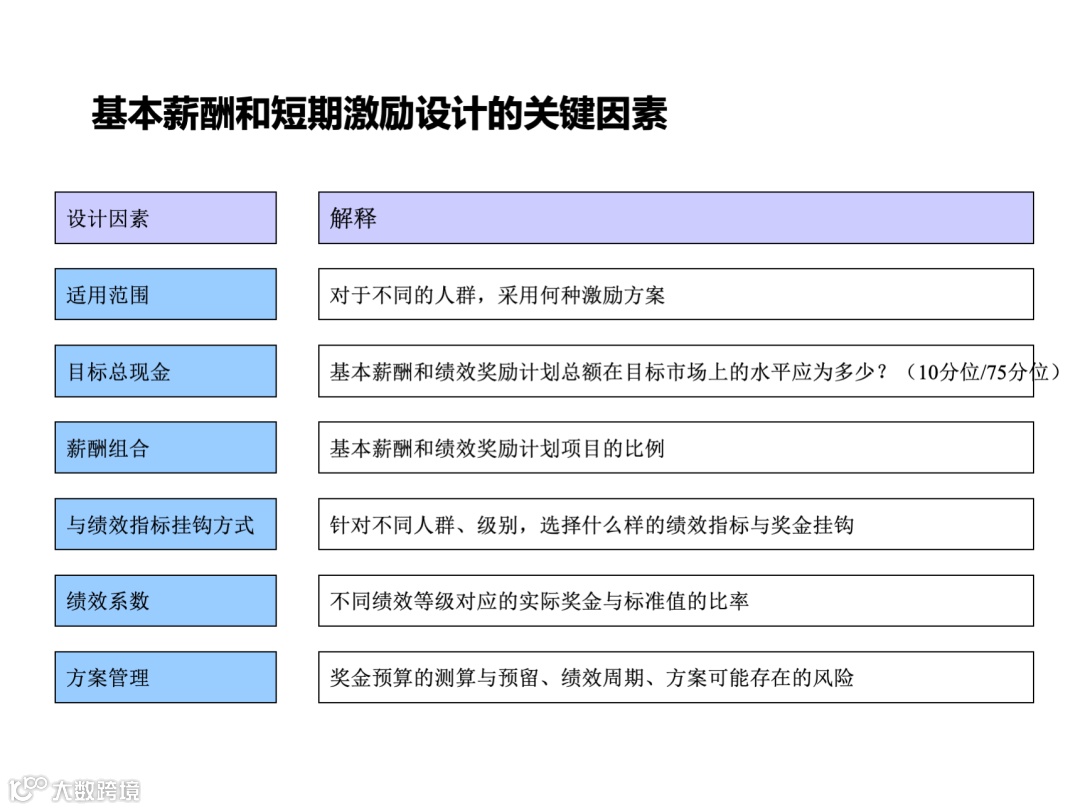Viewport: 1080px width, 810px height.
Task: Click the 目标总现金 box
Action: point(165,371)
